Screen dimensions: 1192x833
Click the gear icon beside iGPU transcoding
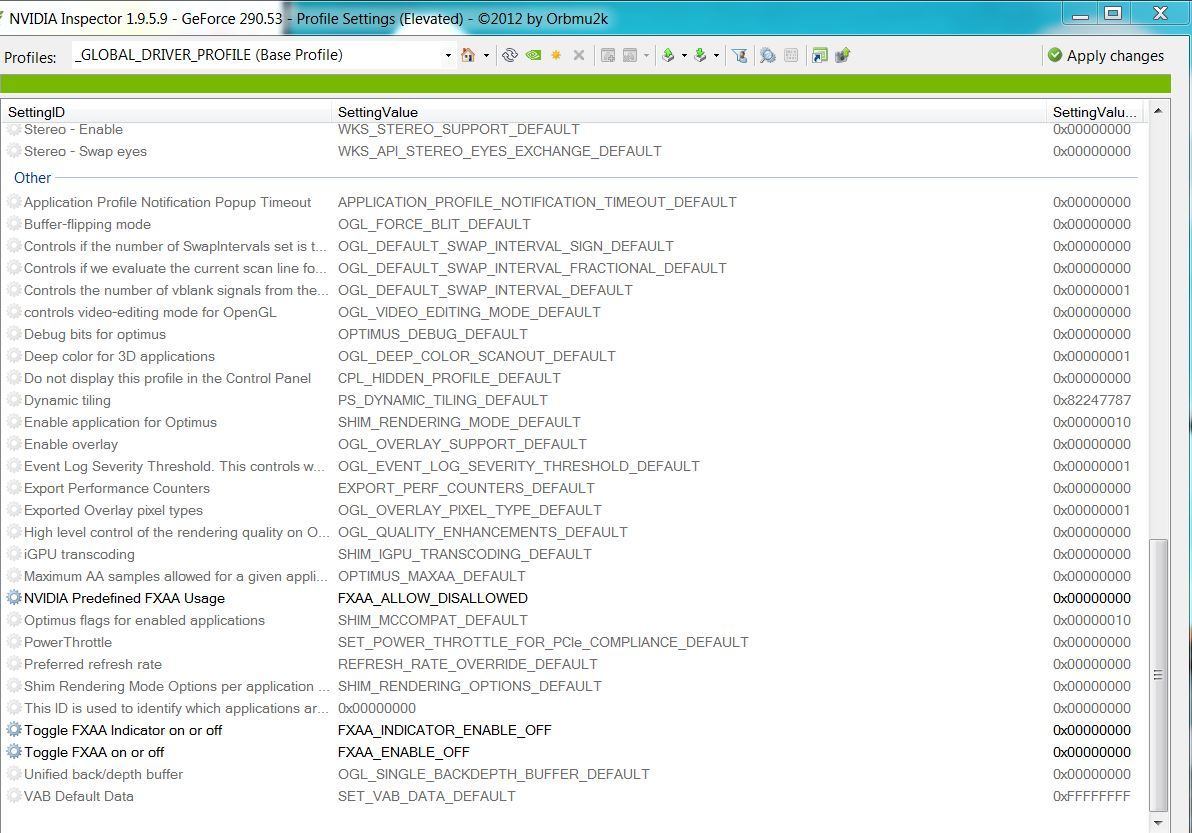(14, 553)
